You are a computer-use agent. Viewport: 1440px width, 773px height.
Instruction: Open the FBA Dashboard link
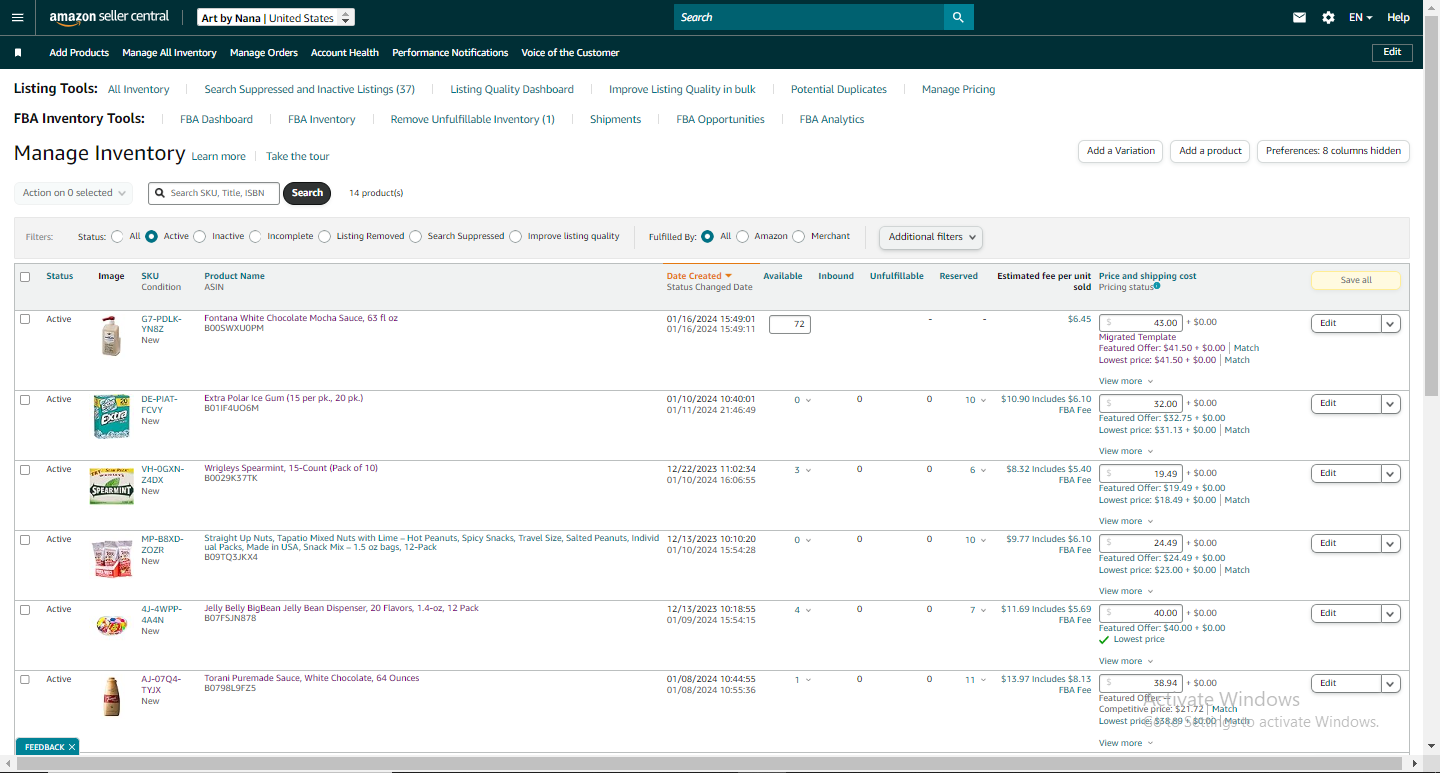click(x=216, y=119)
